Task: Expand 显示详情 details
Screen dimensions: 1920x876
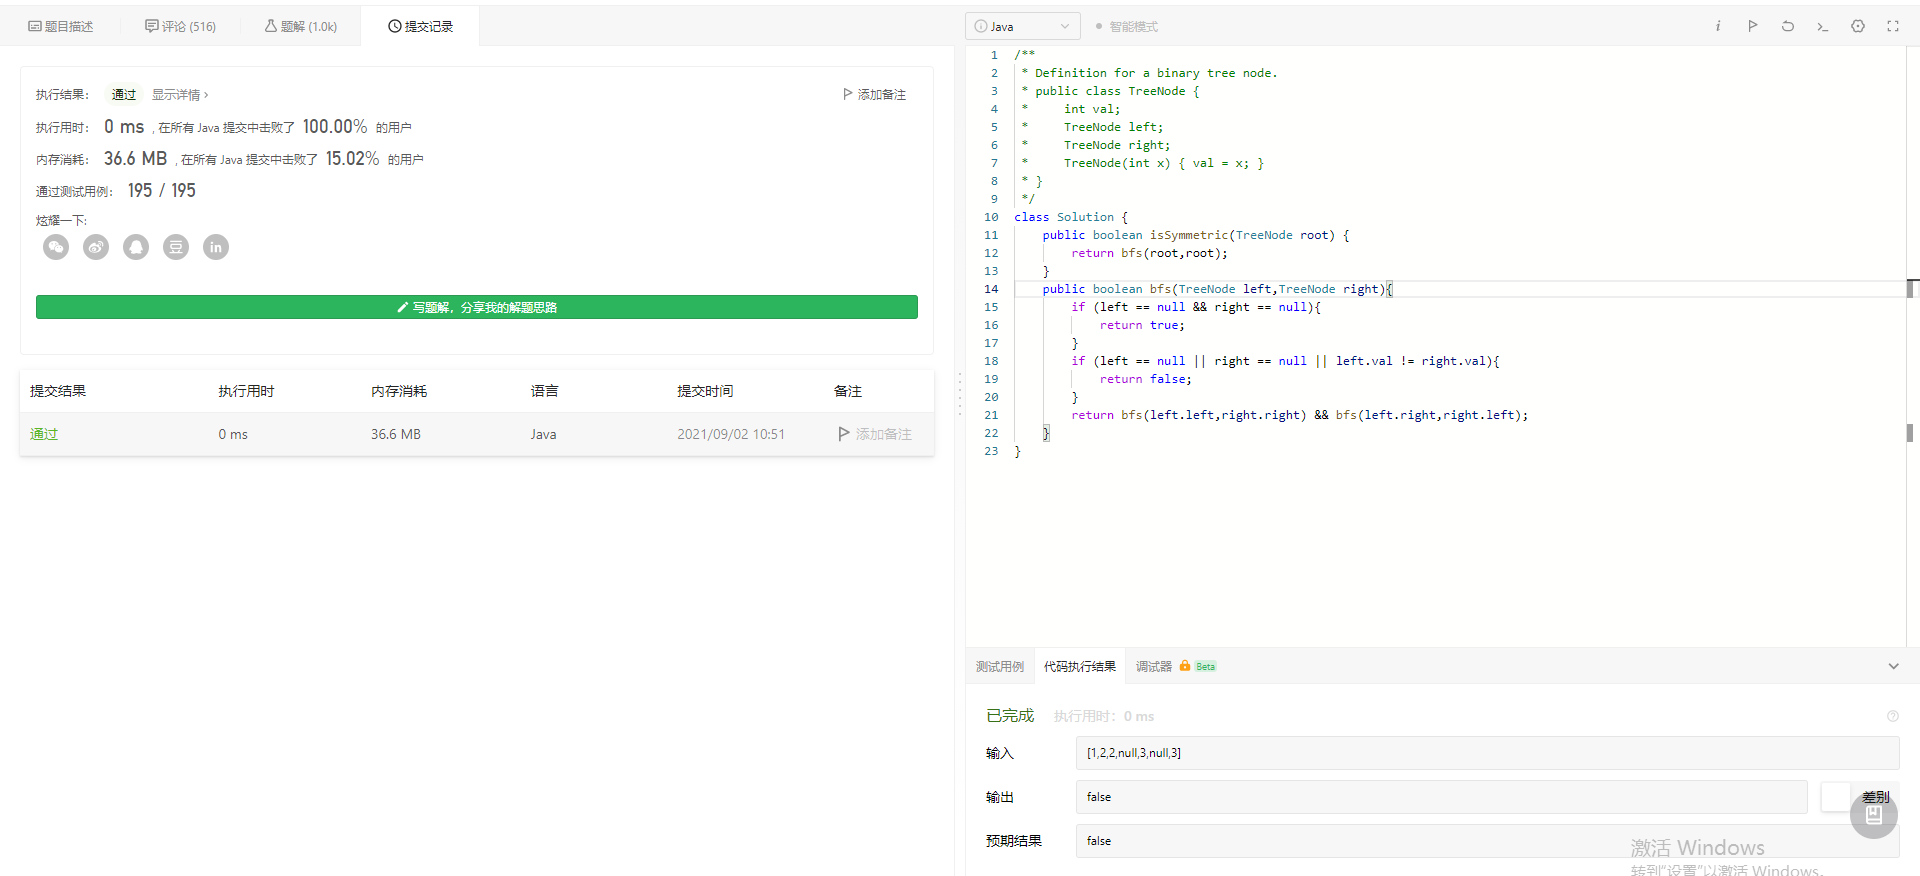Action: point(180,95)
